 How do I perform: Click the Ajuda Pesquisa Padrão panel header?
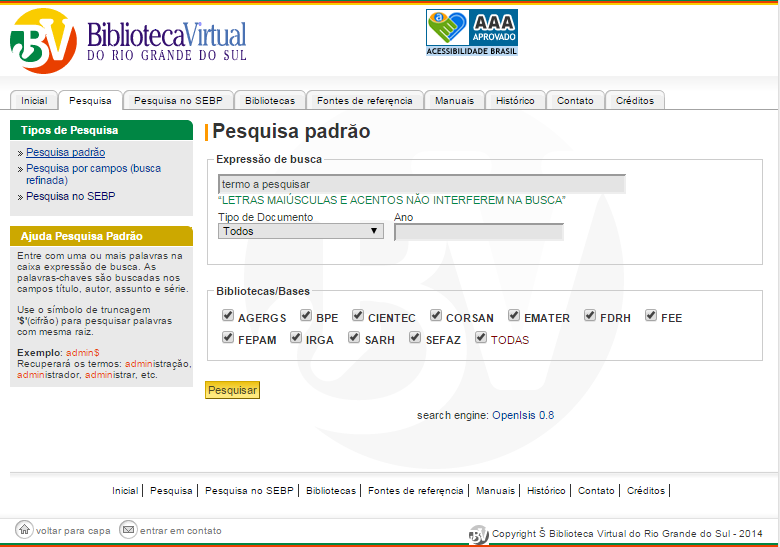click(x=101, y=236)
